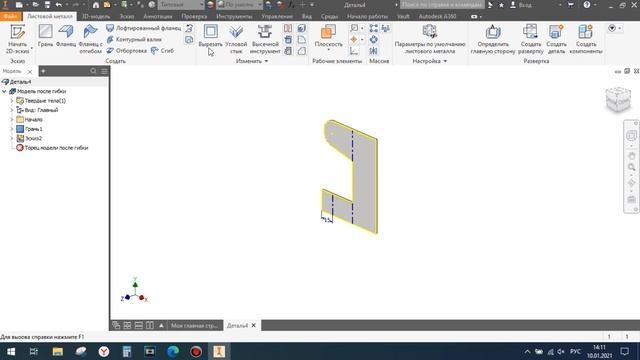Image resolution: width=640 pixels, height=360 pixels.
Task: Expand the Начало folder node
Action: (12, 120)
